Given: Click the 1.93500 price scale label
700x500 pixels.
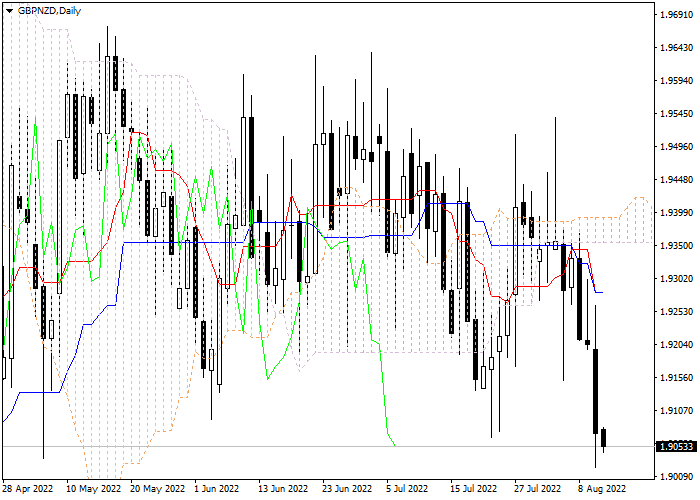Looking at the screenshot, I should [x=677, y=246].
